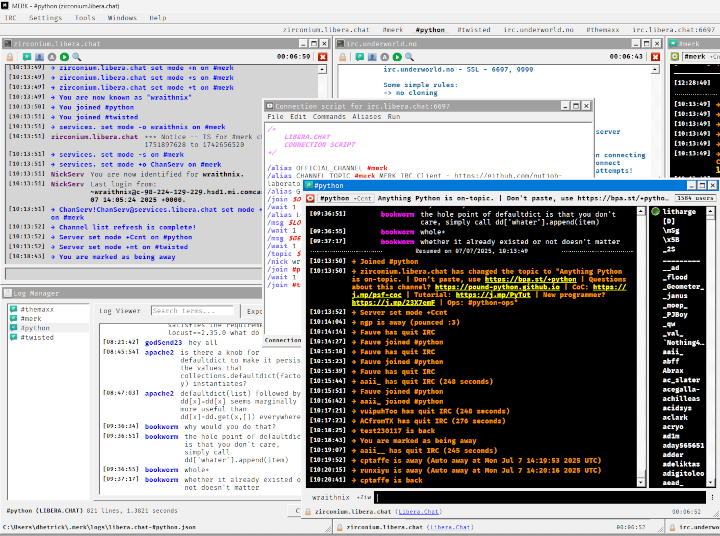Click the #python message input box
The image size is (720, 536).
click(540, 497)
